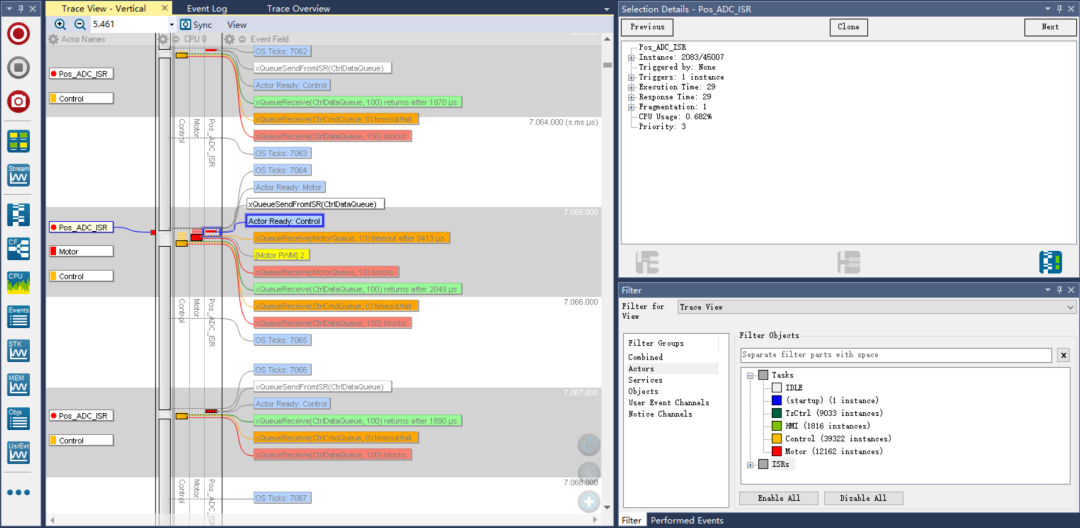Toggle the Tasks group checkbox in filter

point(764,375)
